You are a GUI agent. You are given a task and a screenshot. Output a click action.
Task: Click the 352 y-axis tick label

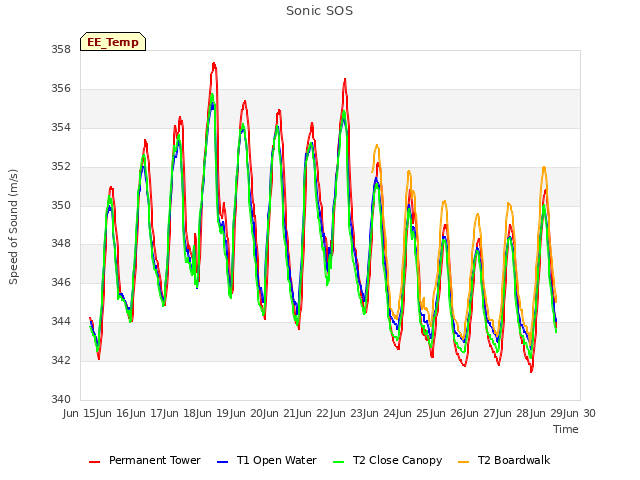61,167
